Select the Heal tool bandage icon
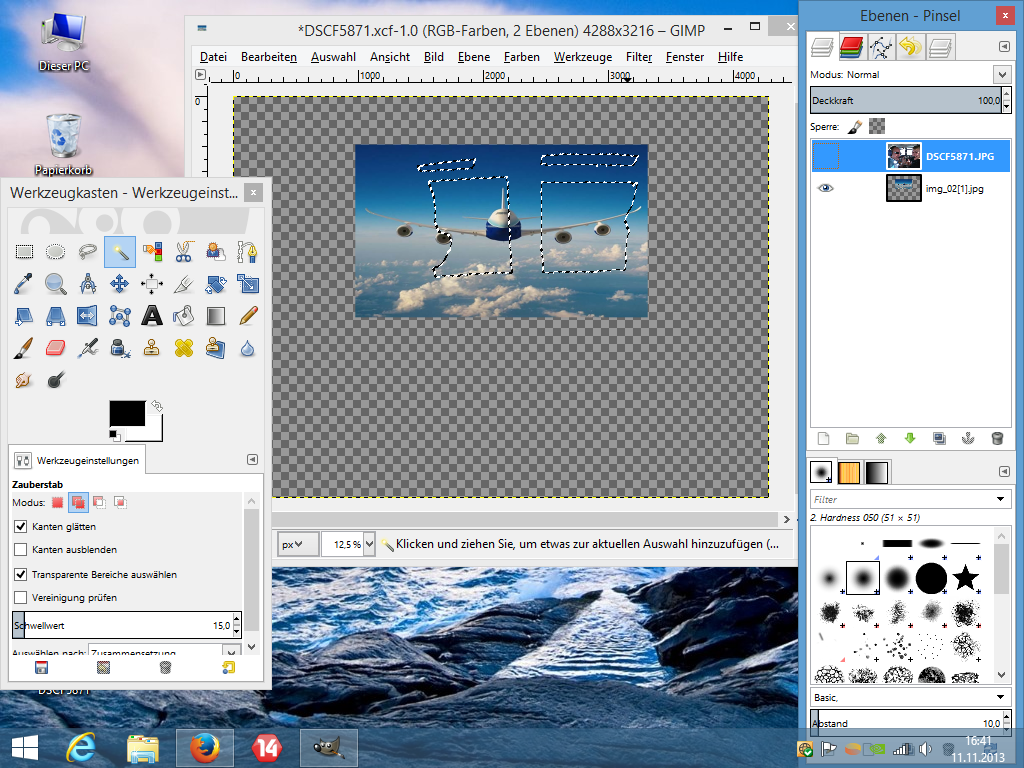The image size is (1024, 768). (183, 348)
